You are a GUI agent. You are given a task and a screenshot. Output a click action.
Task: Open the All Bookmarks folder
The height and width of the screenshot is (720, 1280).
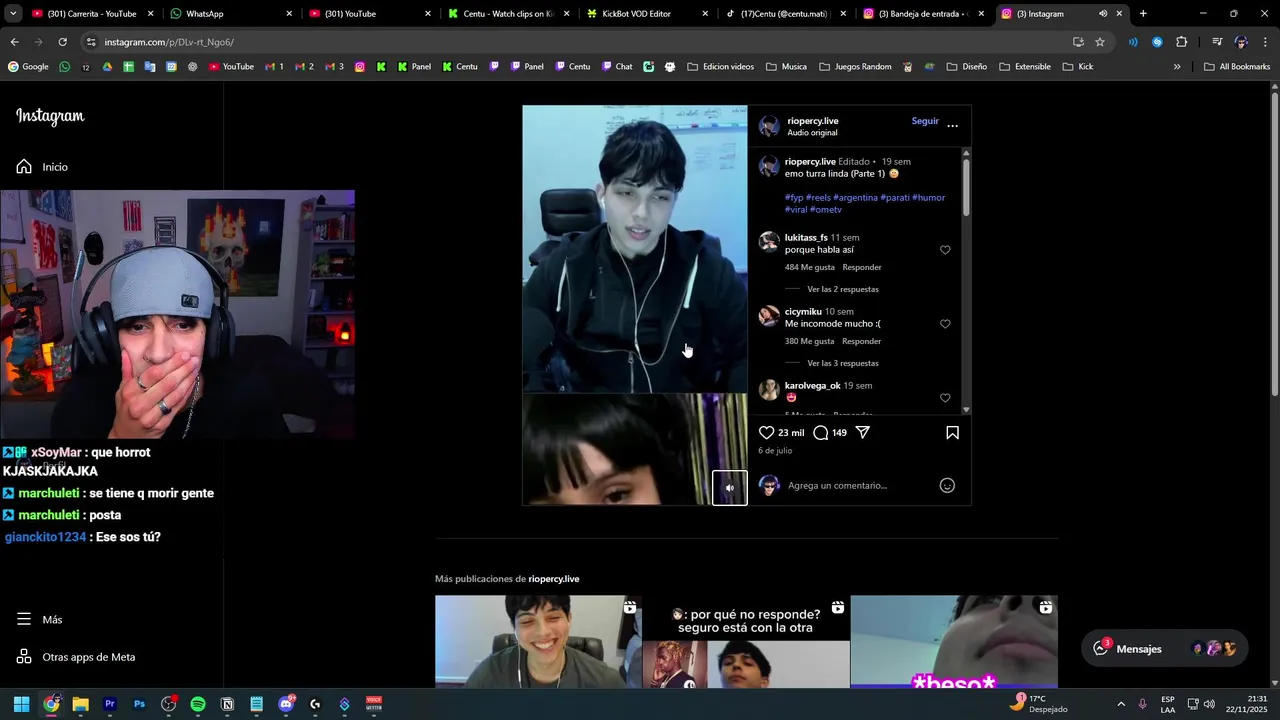pos(1237,67)
